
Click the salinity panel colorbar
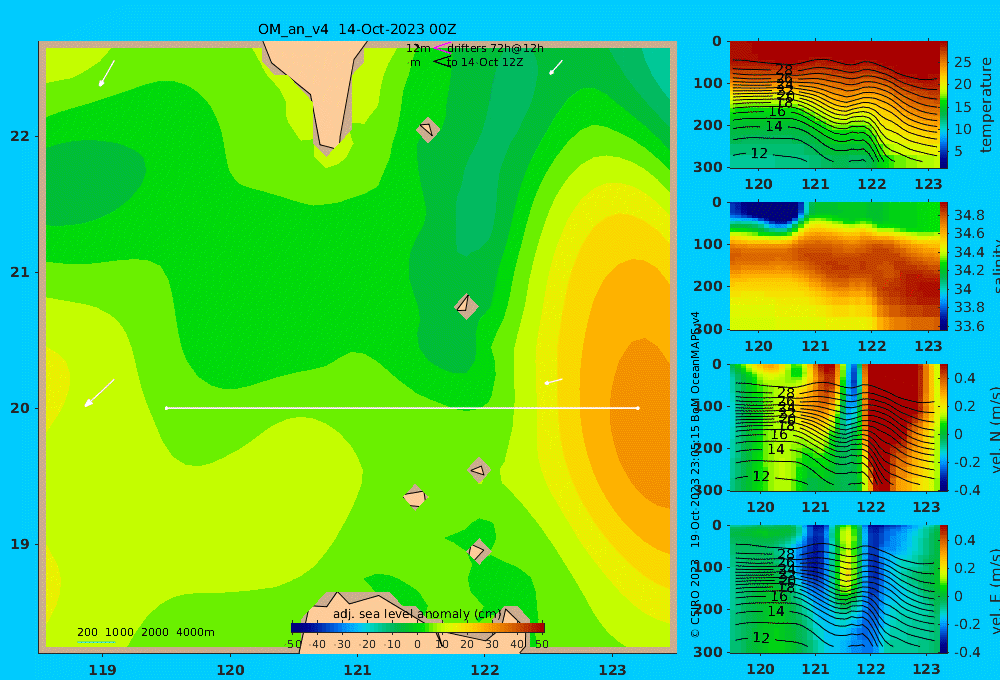tap(943, 266)
